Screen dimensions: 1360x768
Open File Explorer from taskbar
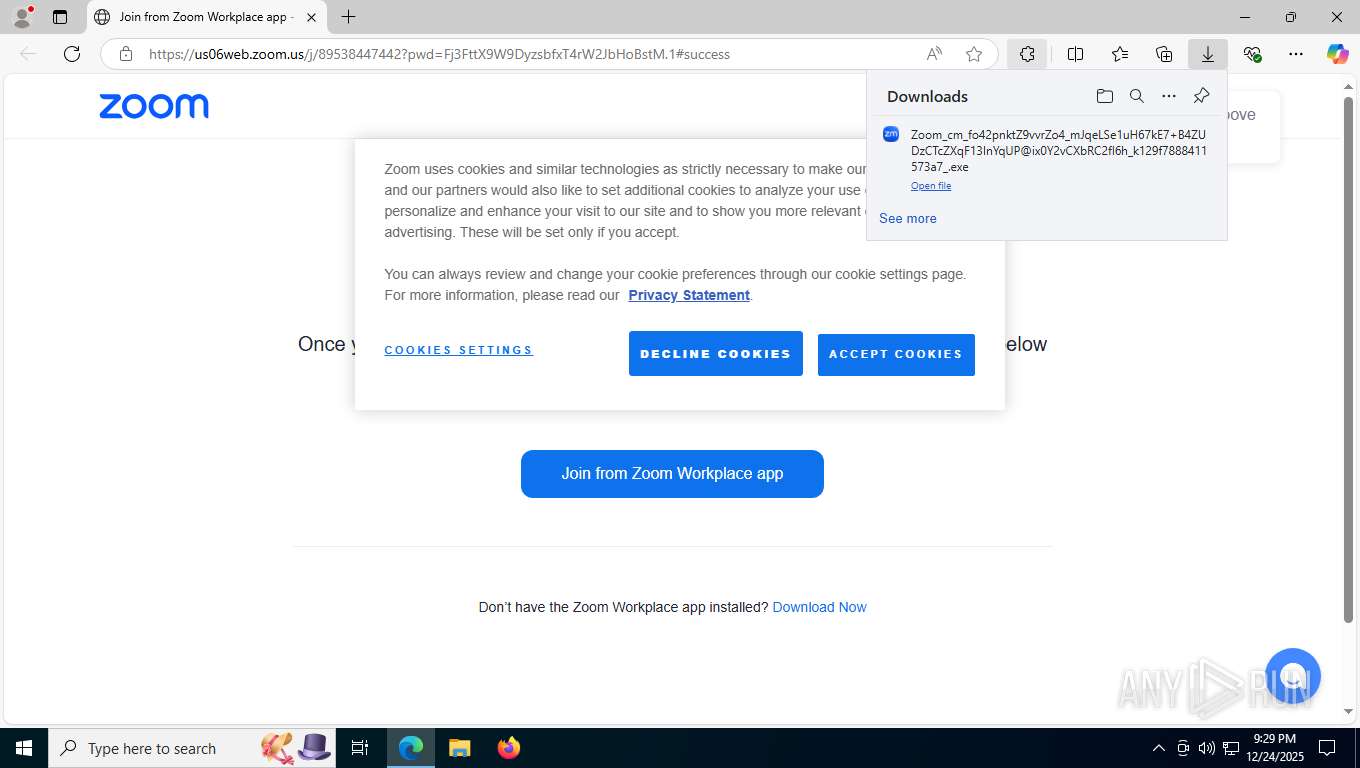coord(459,748)
